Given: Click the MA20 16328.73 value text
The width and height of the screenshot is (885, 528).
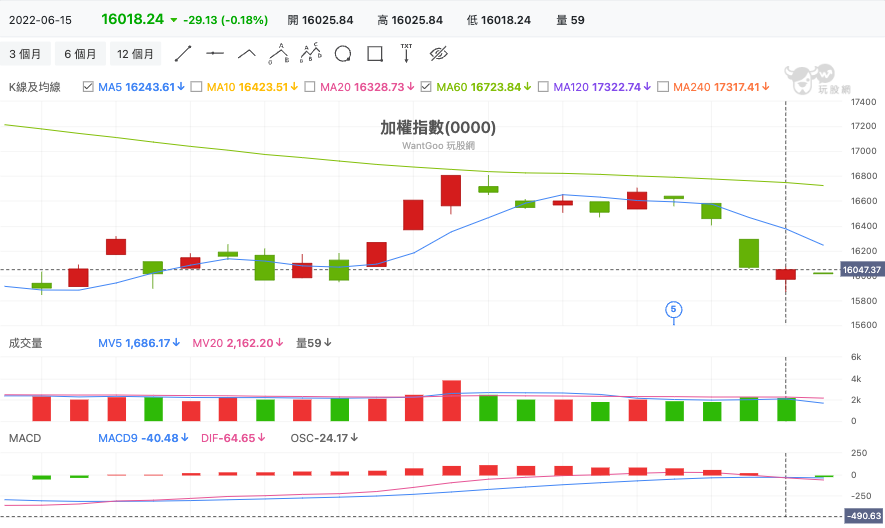Looking at the screenshot, I should (367, 87).
